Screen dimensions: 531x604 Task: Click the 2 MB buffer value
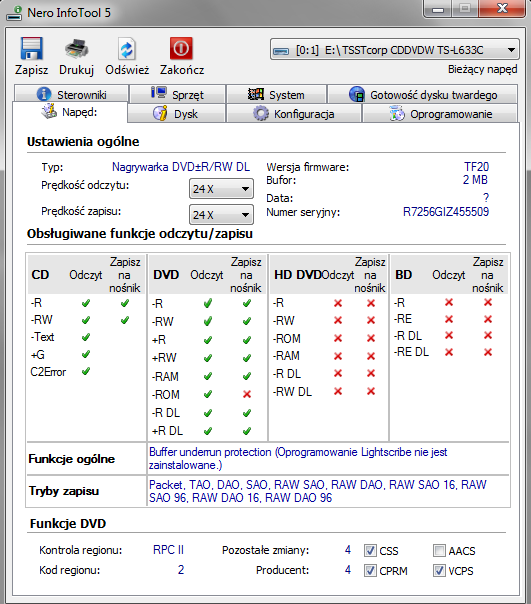tap(475, 180)
